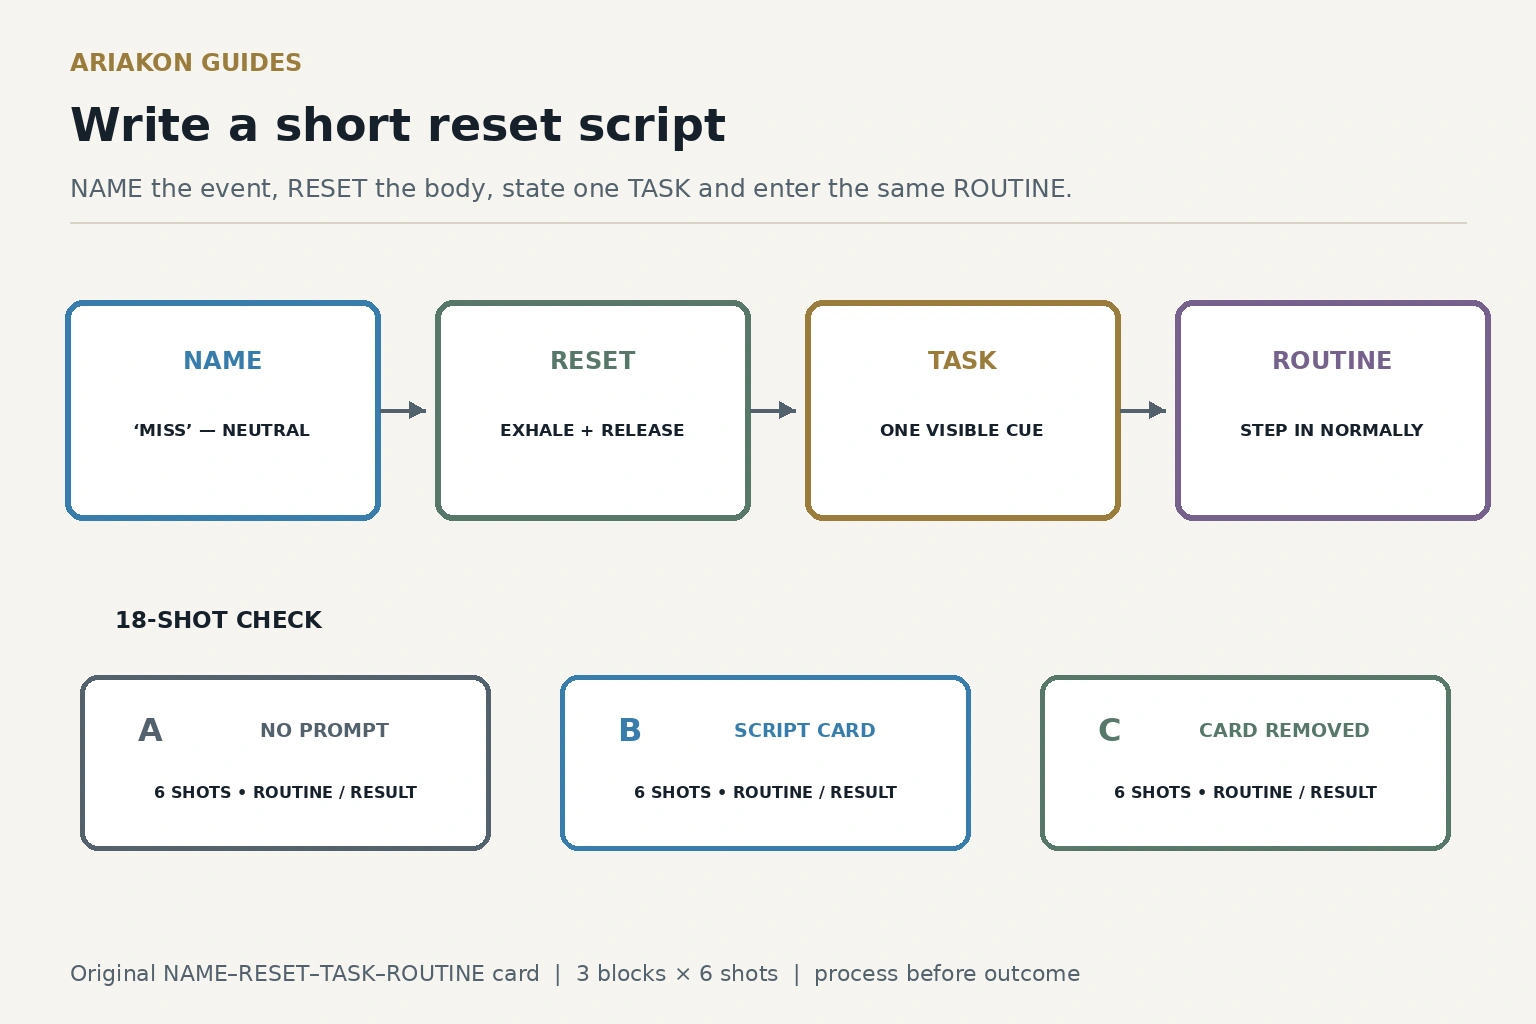Click the footer phrase "process before outcome"
Image resolution: width=1536 pixels, height=1024 pixels.
[947, 974]
